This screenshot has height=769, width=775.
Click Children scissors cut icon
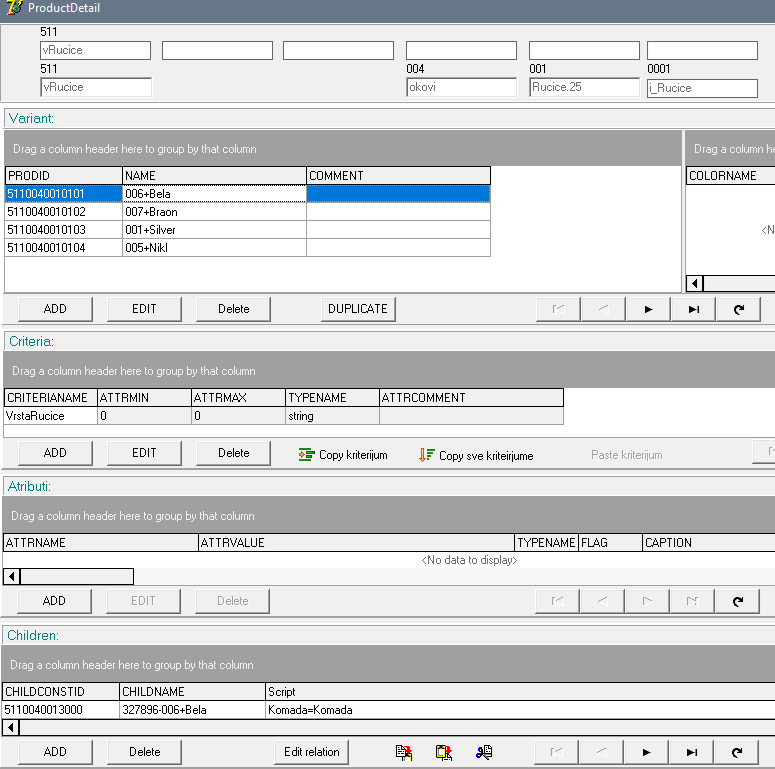(484, 752)
